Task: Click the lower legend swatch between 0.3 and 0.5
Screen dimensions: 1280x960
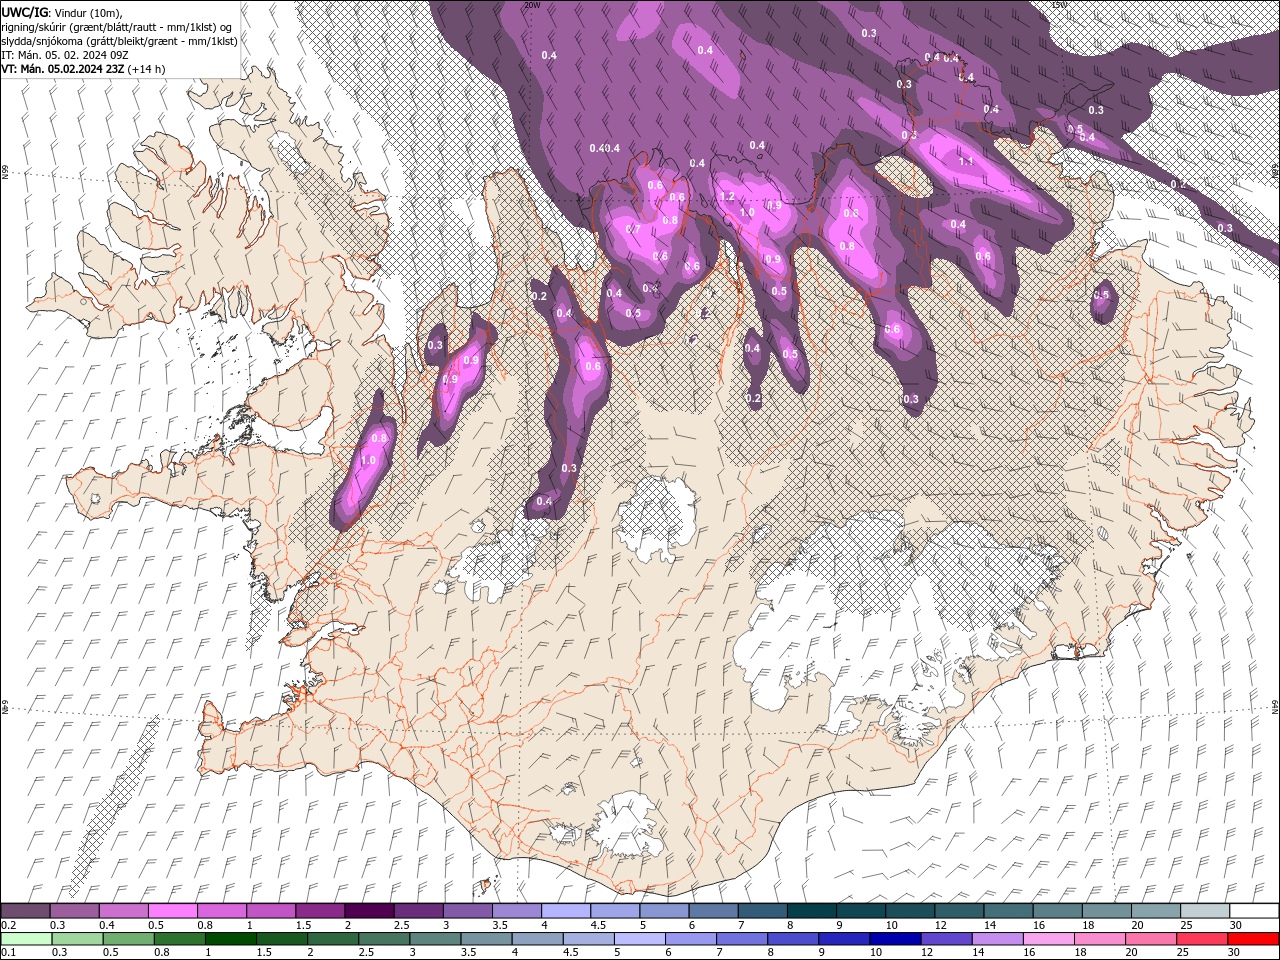Action: click(77, 939)
